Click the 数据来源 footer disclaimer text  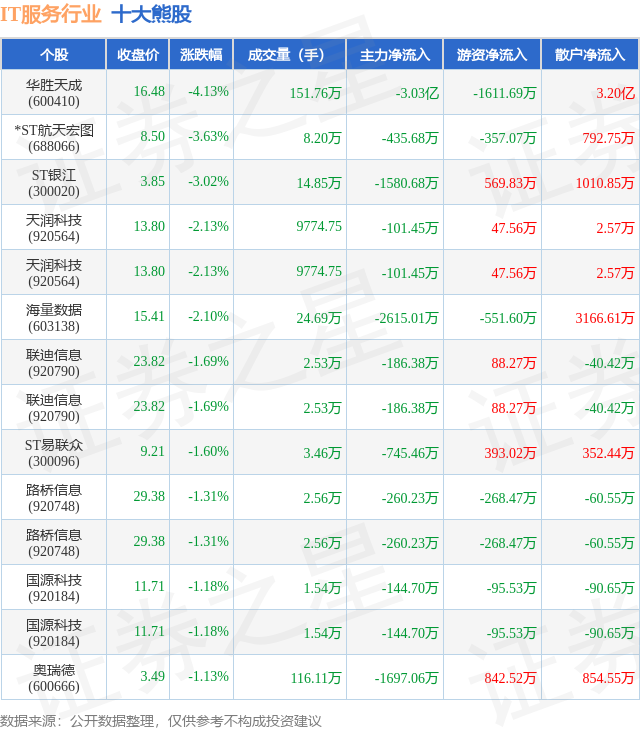point(161,721)
